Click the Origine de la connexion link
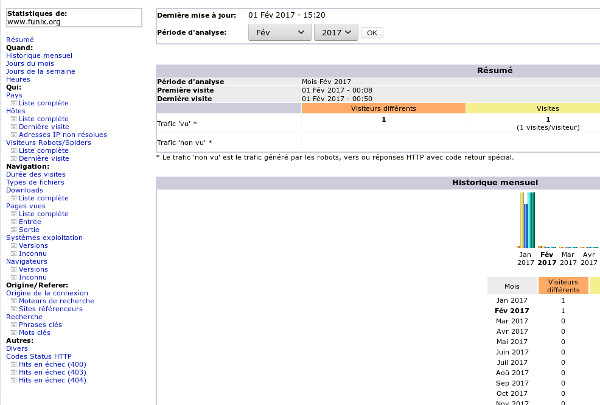The image size is (600, 405). pyautogui.click(x=51, y=292)
